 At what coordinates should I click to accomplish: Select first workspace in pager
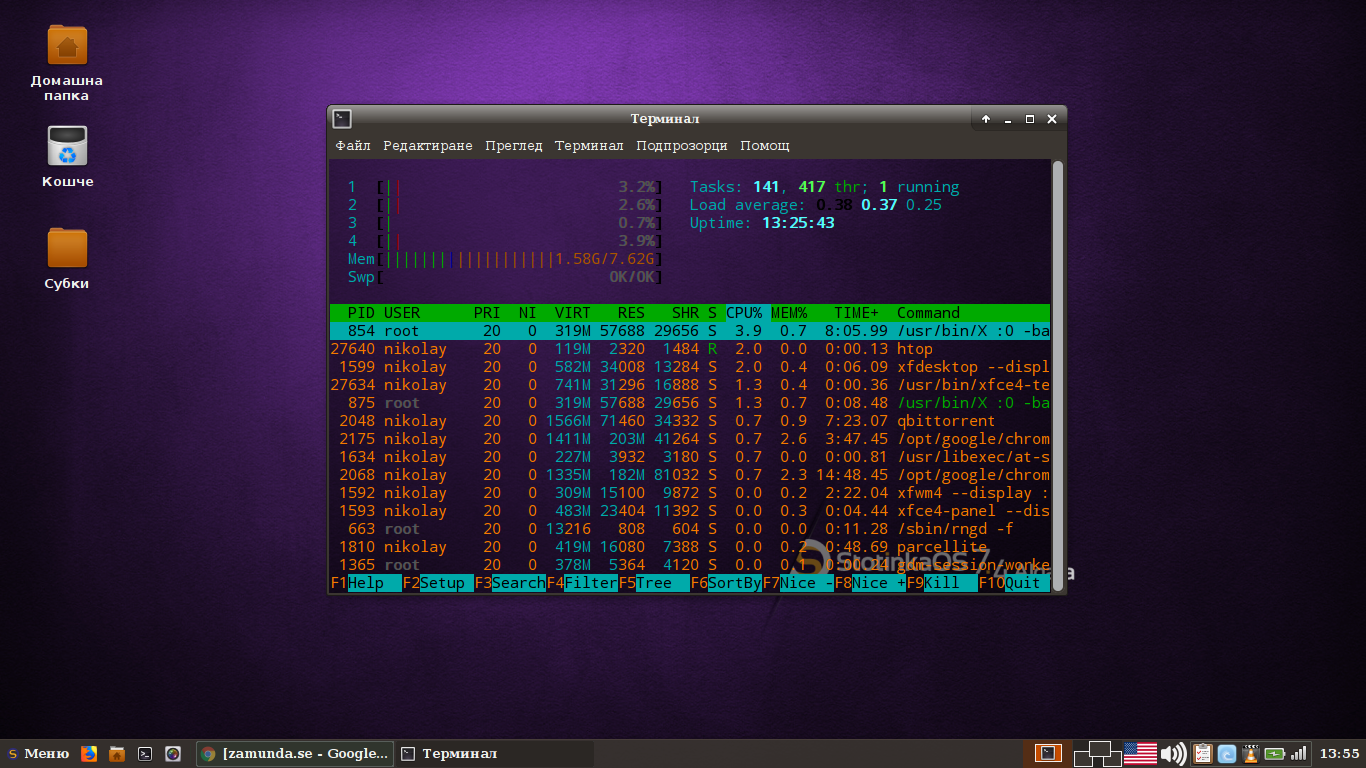(x=1048, y=754)
